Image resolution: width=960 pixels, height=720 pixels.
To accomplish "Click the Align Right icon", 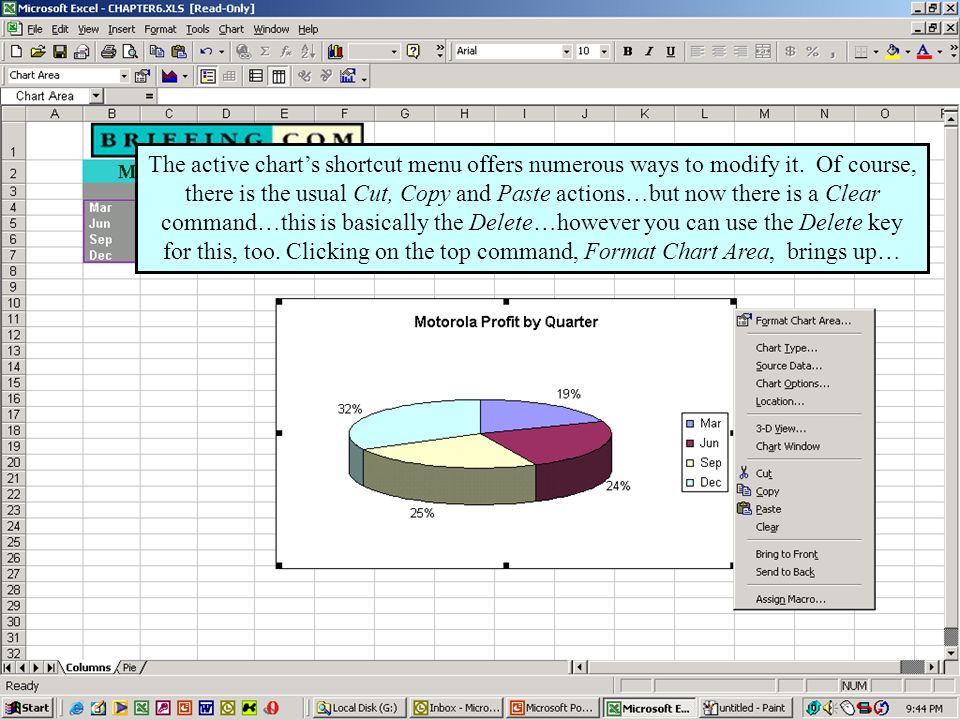I will [x=741, y=51].
